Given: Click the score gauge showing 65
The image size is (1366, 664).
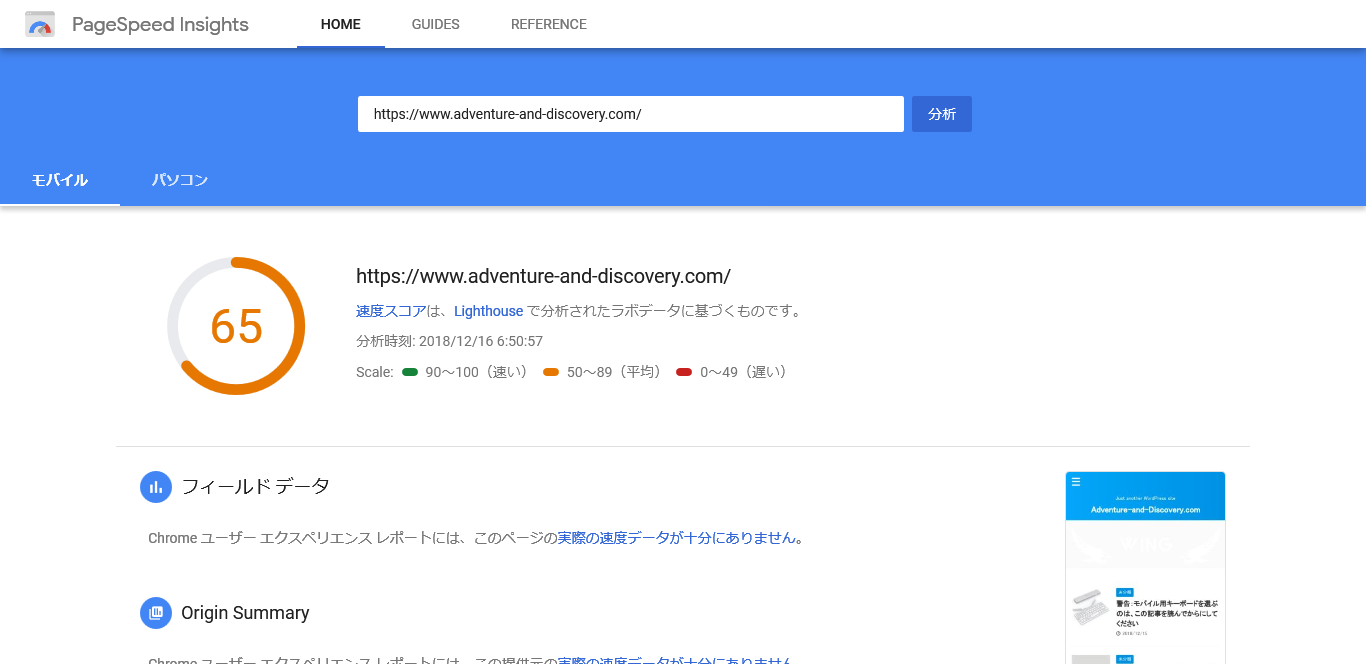Looking at the screenshot, I should pyautogui.click(x=236, y=326).
